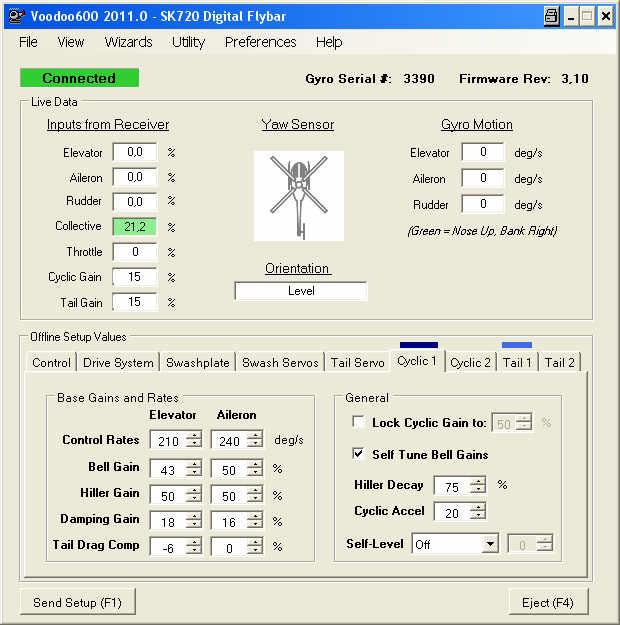620x625 pixels.
Task: Click Aileron Damping Gain spinner arrows
Action: coord(255,521)
